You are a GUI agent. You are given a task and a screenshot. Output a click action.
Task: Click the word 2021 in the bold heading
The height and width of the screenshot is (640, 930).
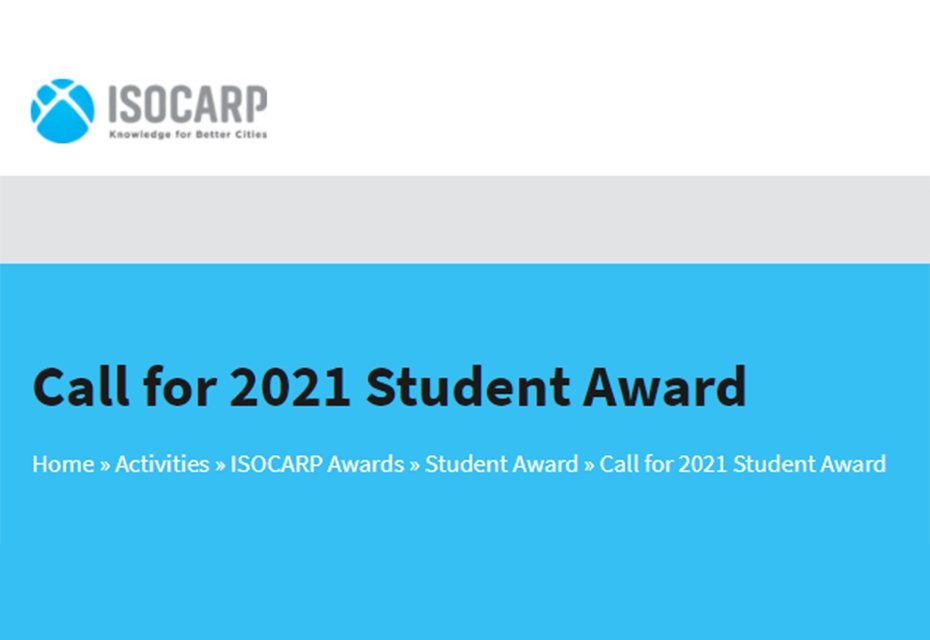290,387
